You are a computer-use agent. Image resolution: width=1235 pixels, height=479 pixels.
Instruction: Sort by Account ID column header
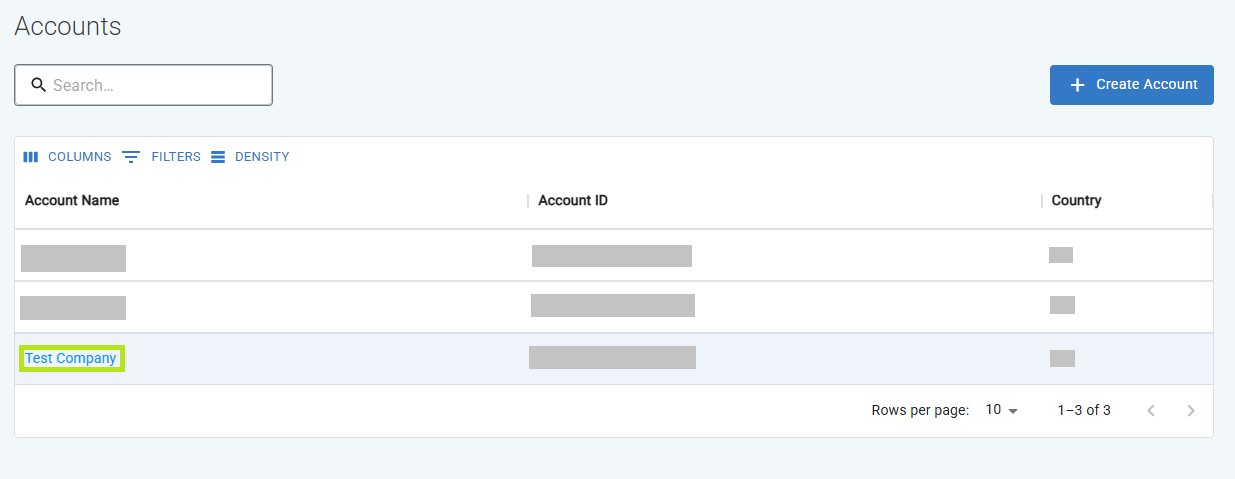(573, 200)
